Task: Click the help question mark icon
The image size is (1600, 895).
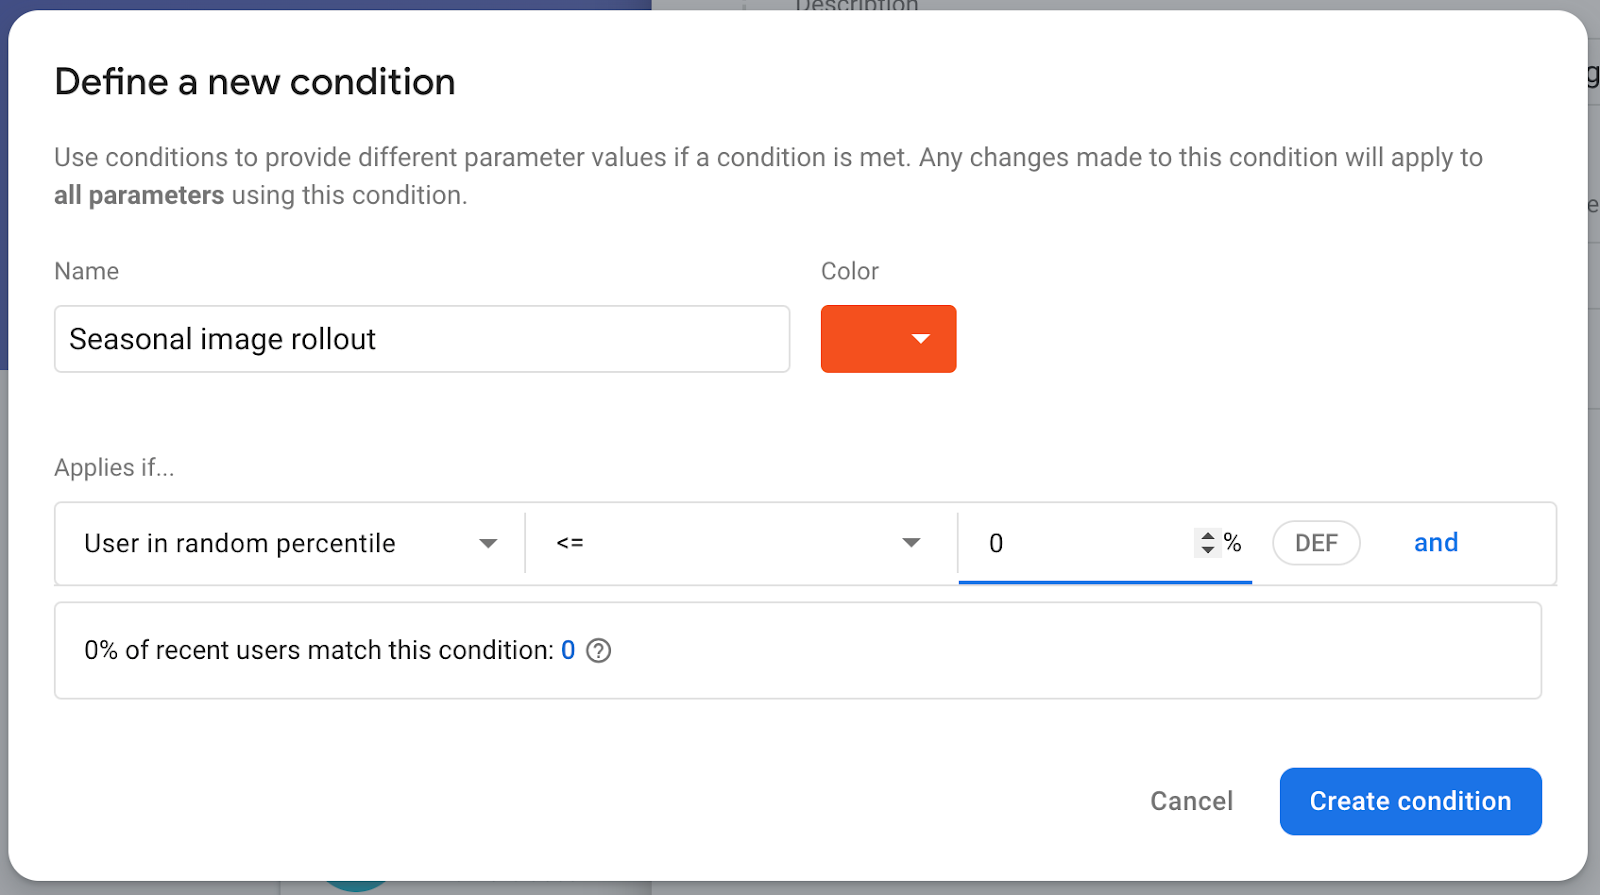Action: coord(598,651)
